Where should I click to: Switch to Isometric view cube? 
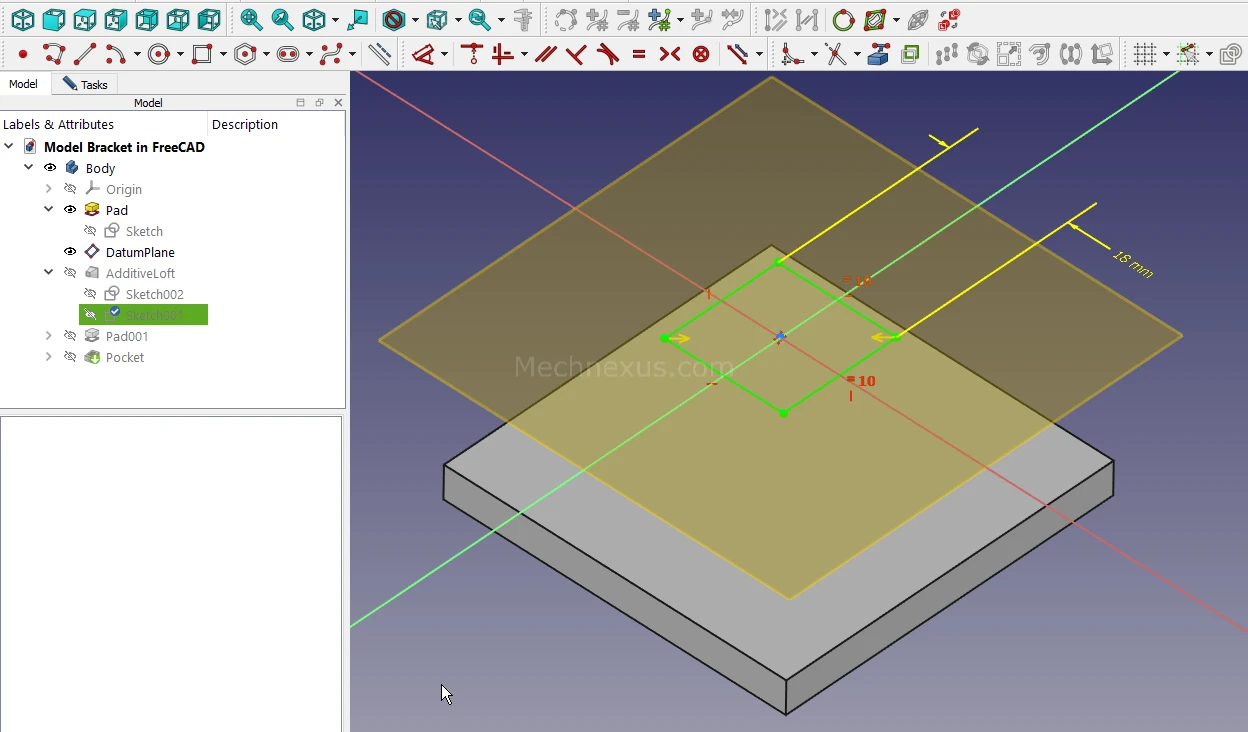[x=22, y=19]
